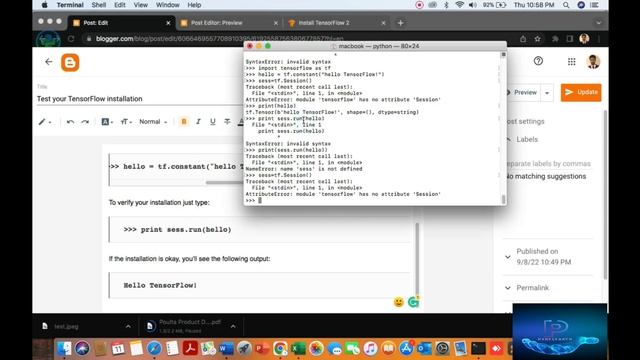Click the orange Blogger logo
The width and height of the screenshot is (640, 360).
[70, 62]
